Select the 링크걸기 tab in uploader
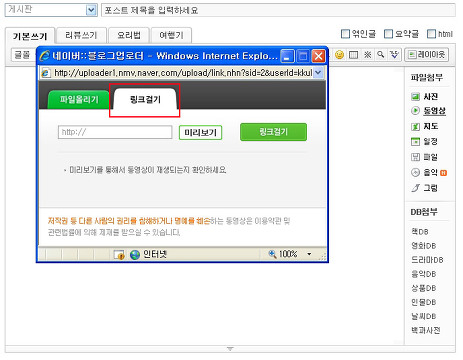 click(x=145, y=99)
